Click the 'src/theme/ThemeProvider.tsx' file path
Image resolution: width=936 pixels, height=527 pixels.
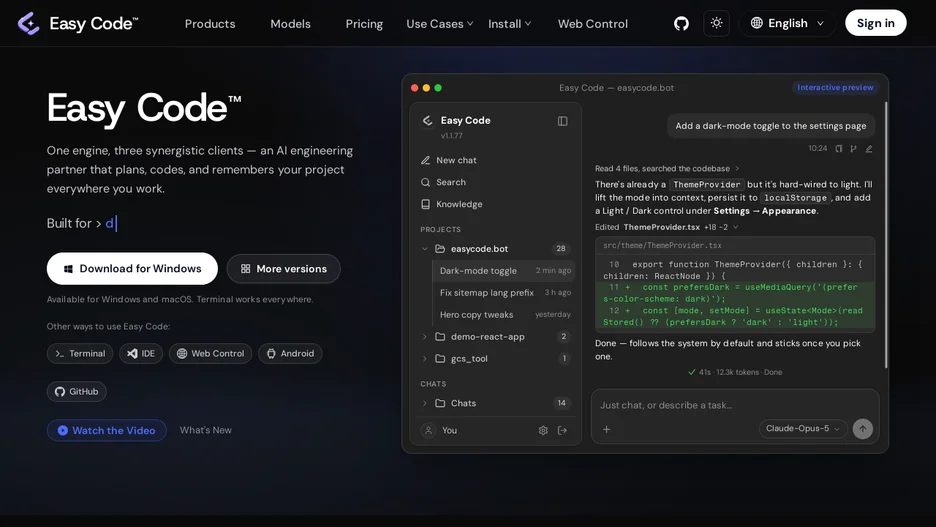pyautogui.click(x=662, y=245)
